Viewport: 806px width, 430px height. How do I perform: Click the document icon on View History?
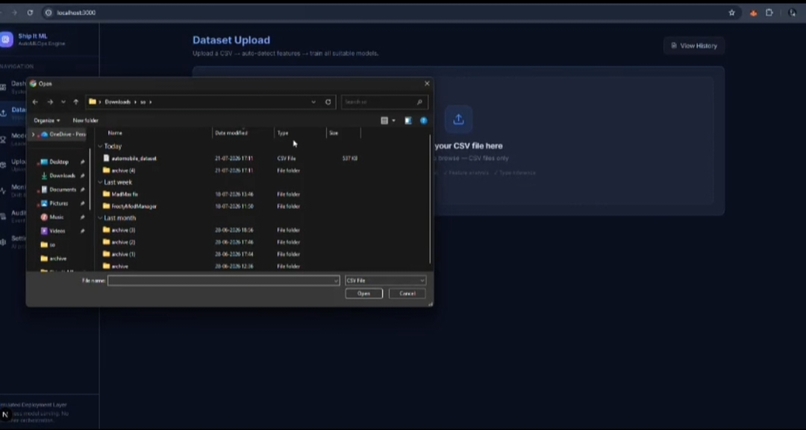pos(673,46)
